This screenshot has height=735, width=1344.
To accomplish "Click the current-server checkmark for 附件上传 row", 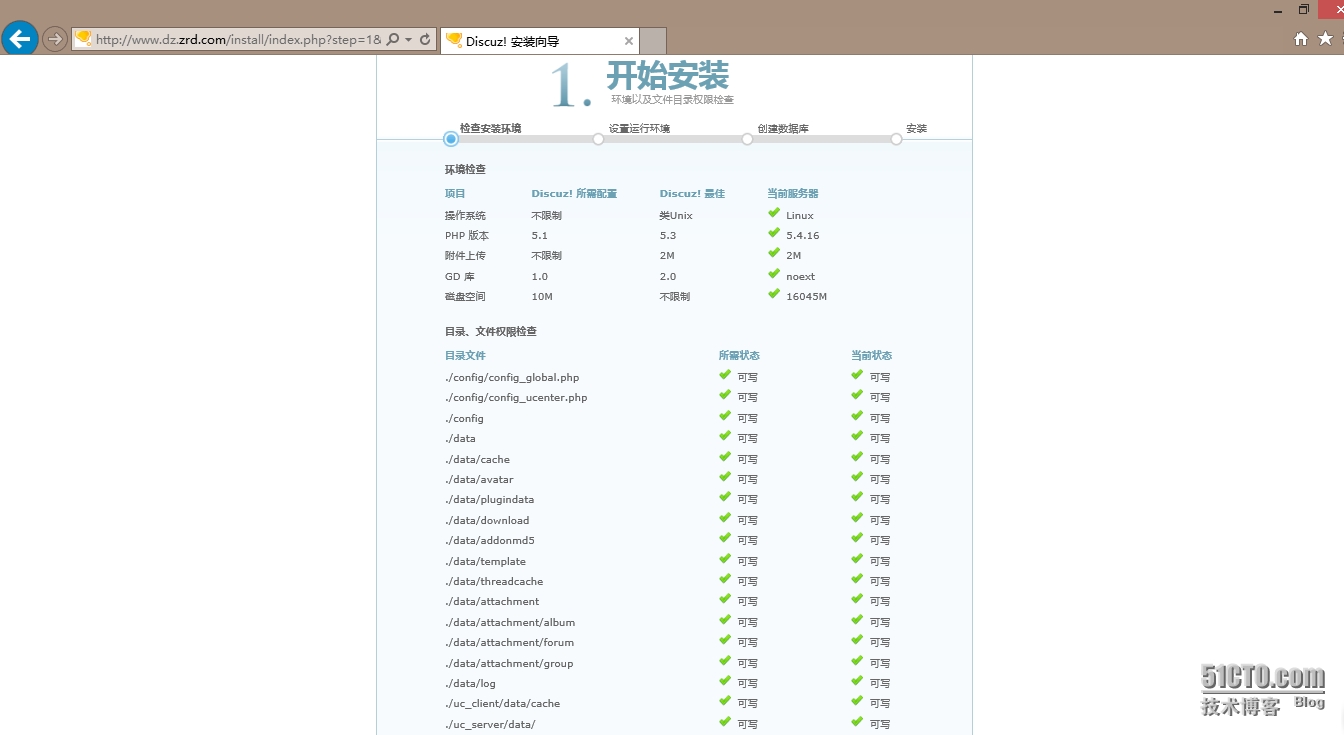I will click(x=774, y=253).
